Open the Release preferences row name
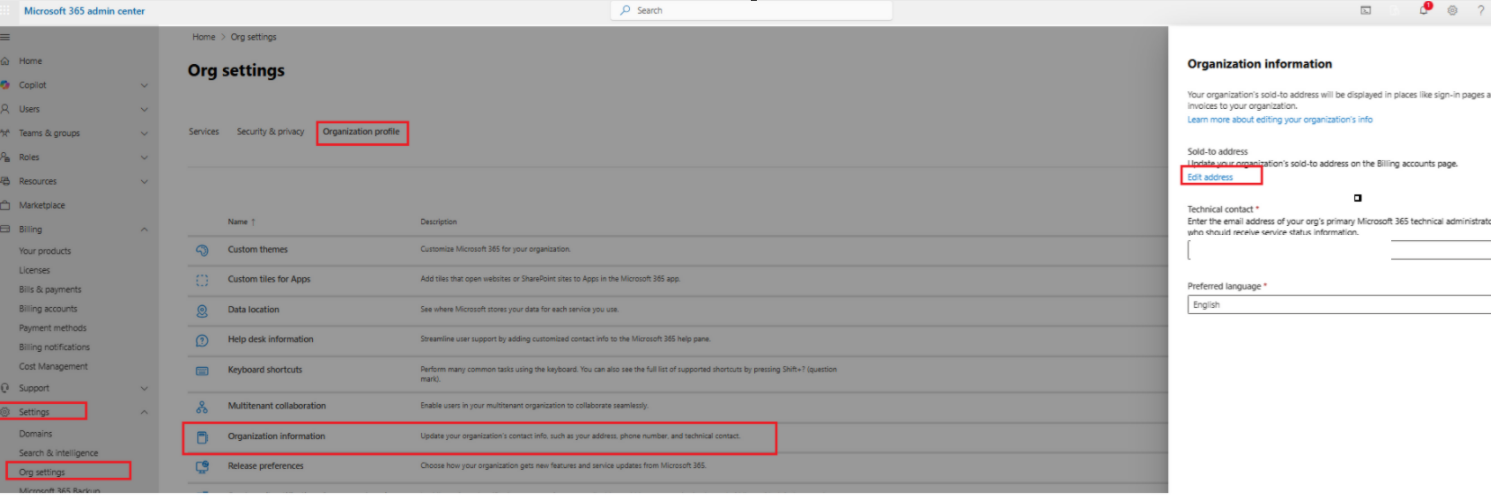 pos(265,466)
